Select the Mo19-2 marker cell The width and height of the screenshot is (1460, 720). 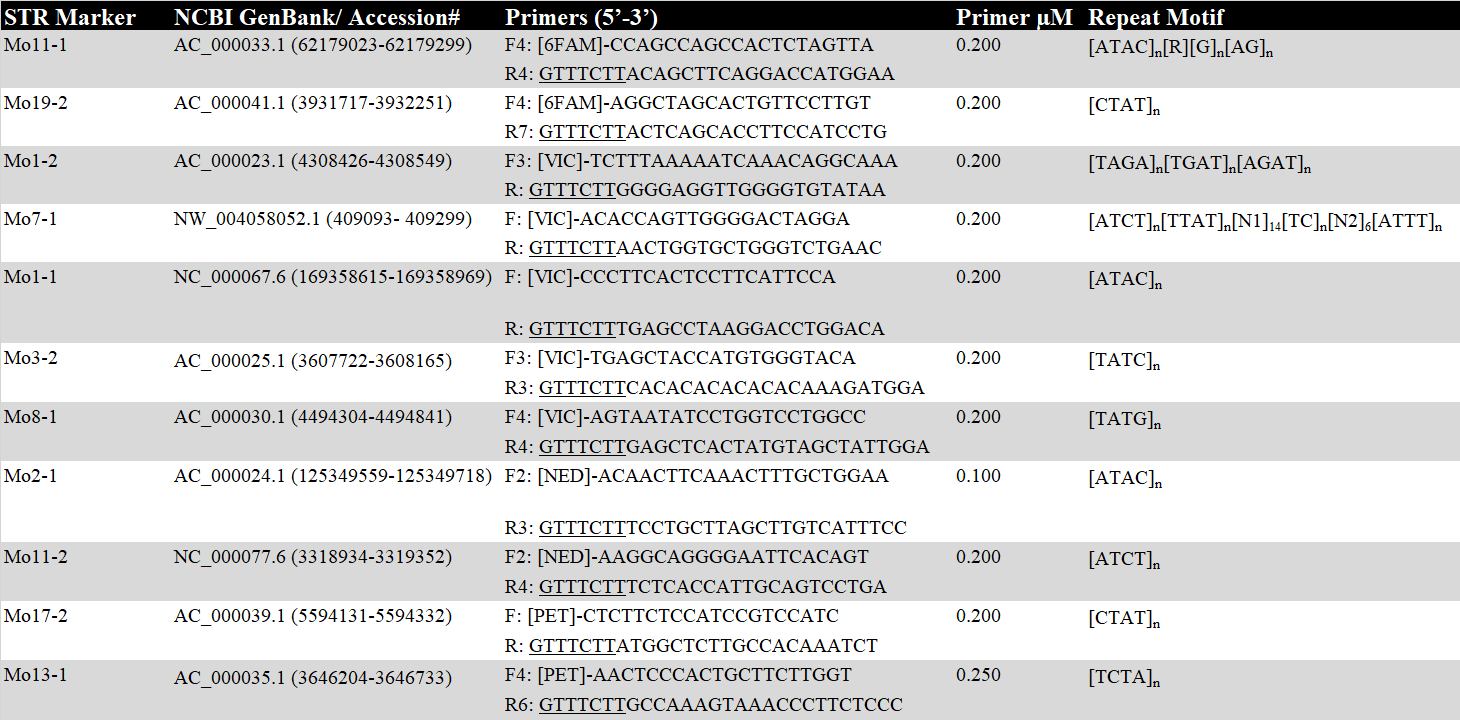click(35, 103)
